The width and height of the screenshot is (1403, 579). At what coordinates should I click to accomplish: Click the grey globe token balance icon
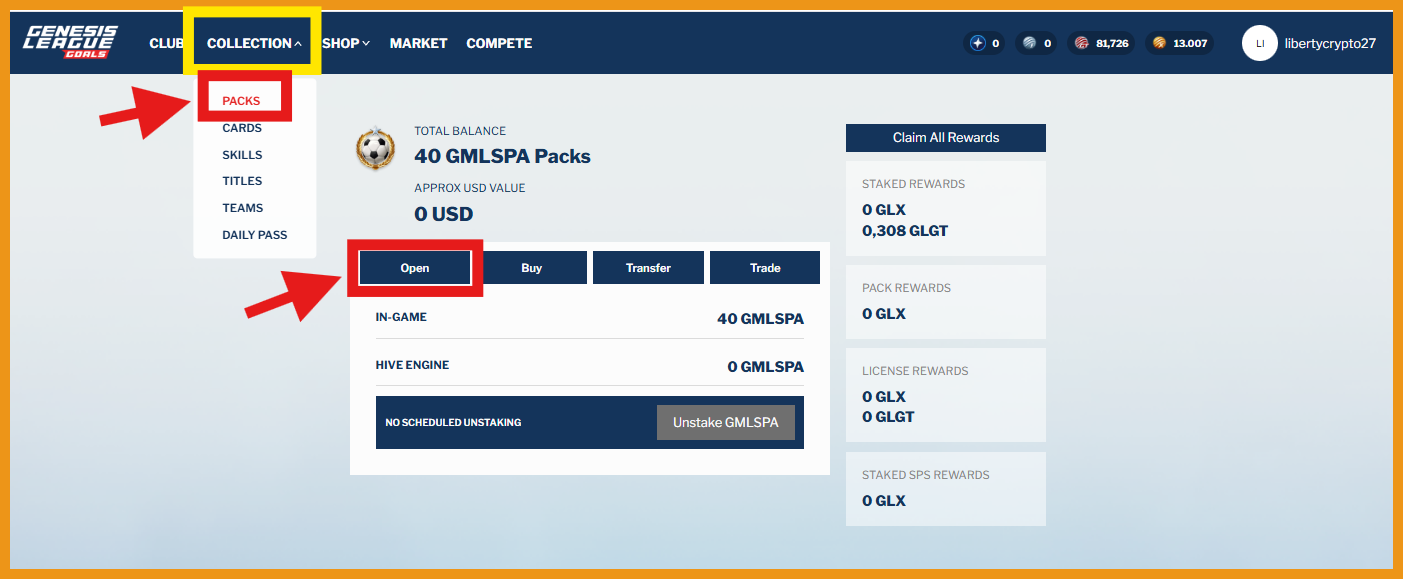[1030, 43]
